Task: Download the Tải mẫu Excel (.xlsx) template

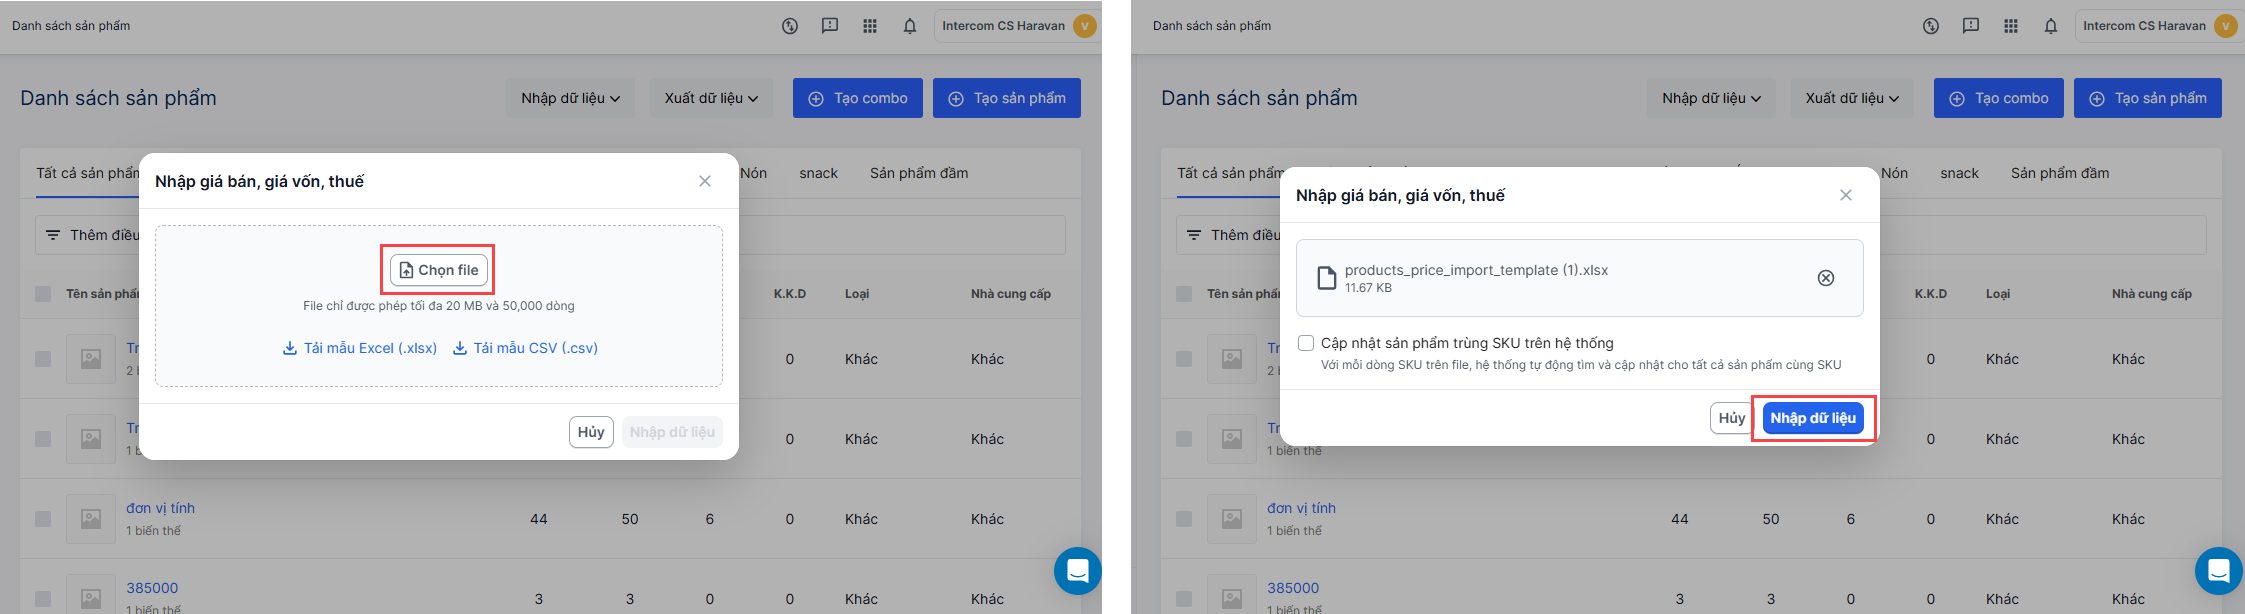Action: (x=360, y=348)
